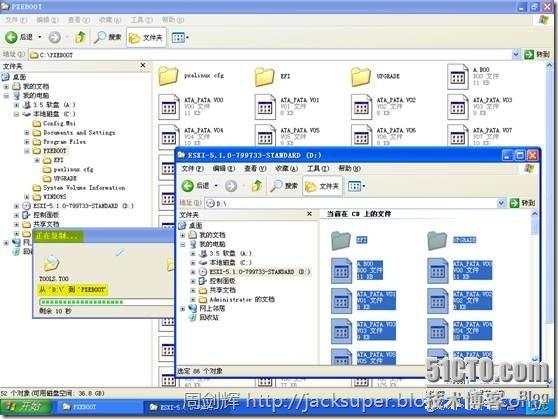Click Forward arrow in ESXI window toolbar
This screenshot has width=558, height=419.
(x=231, y=185)
